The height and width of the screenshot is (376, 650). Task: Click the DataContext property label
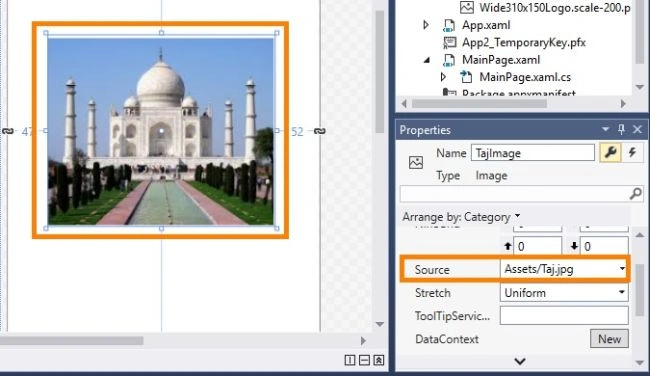(x=447, y=339)
